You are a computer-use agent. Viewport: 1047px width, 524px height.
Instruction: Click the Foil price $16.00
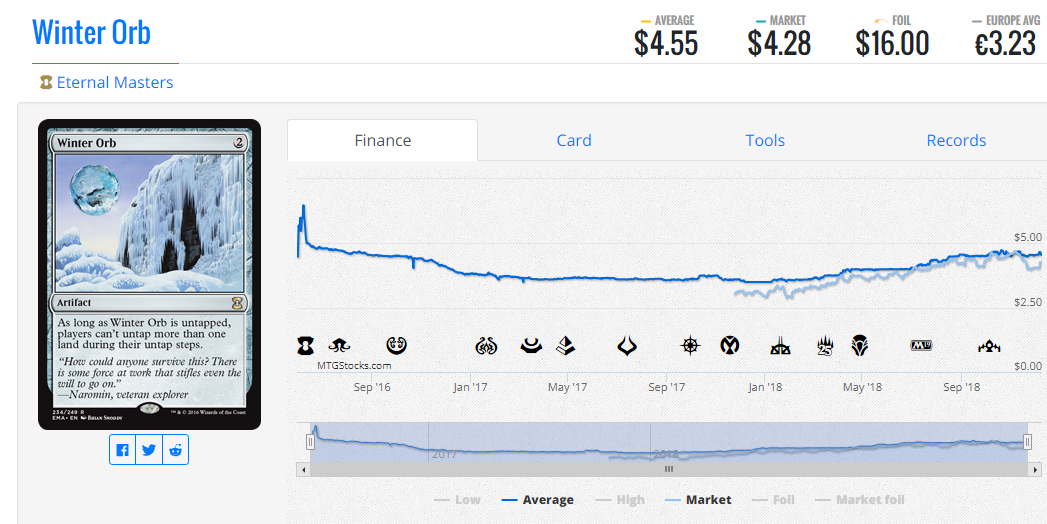tap(892, 43)
